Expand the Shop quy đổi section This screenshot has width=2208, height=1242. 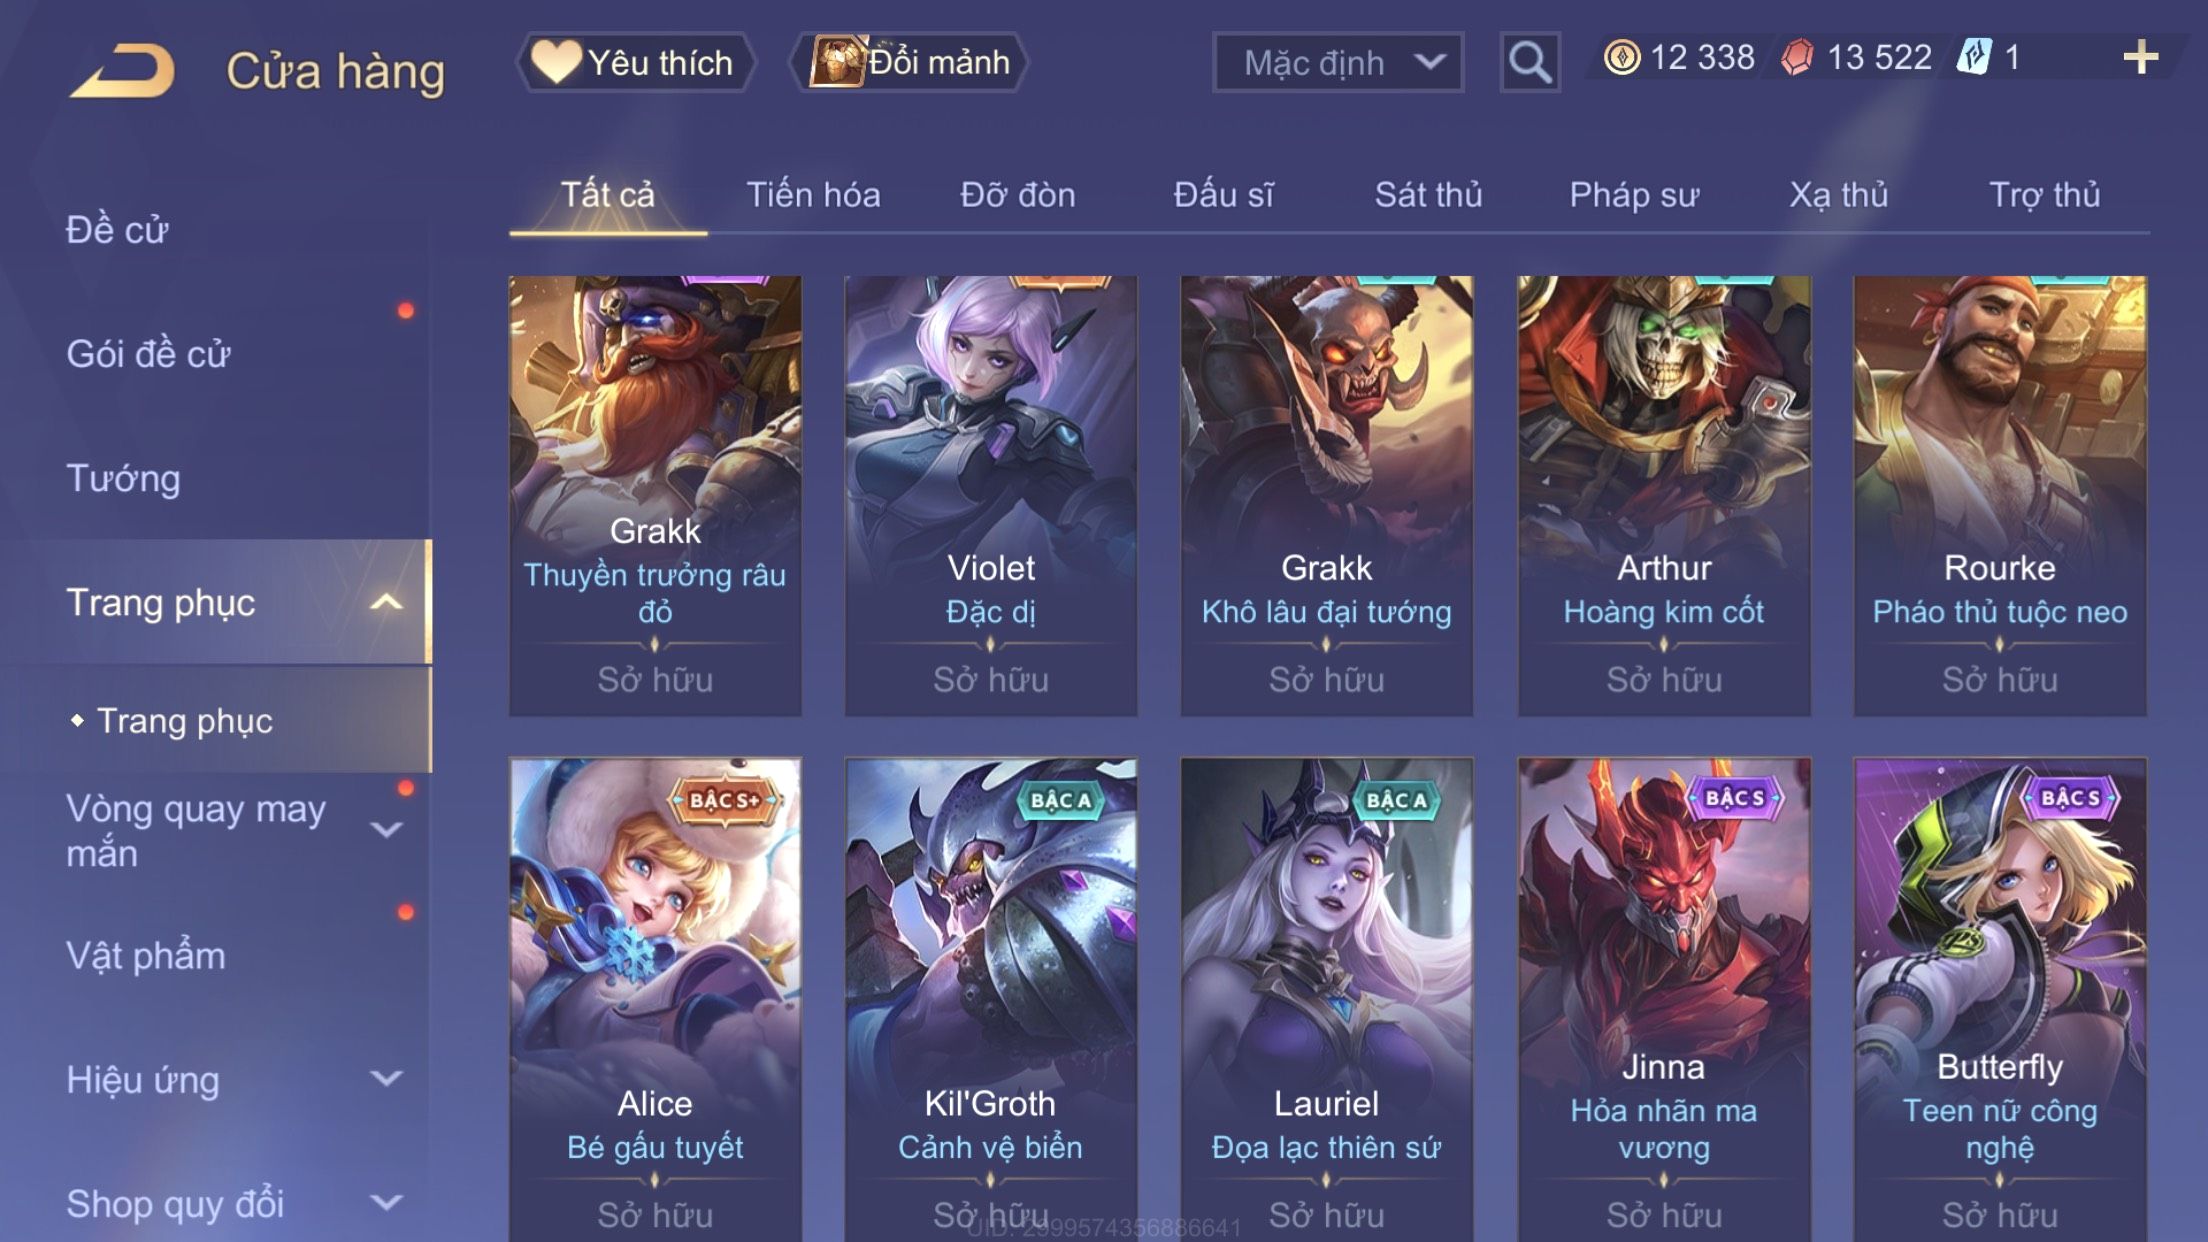click(386, 1202)
